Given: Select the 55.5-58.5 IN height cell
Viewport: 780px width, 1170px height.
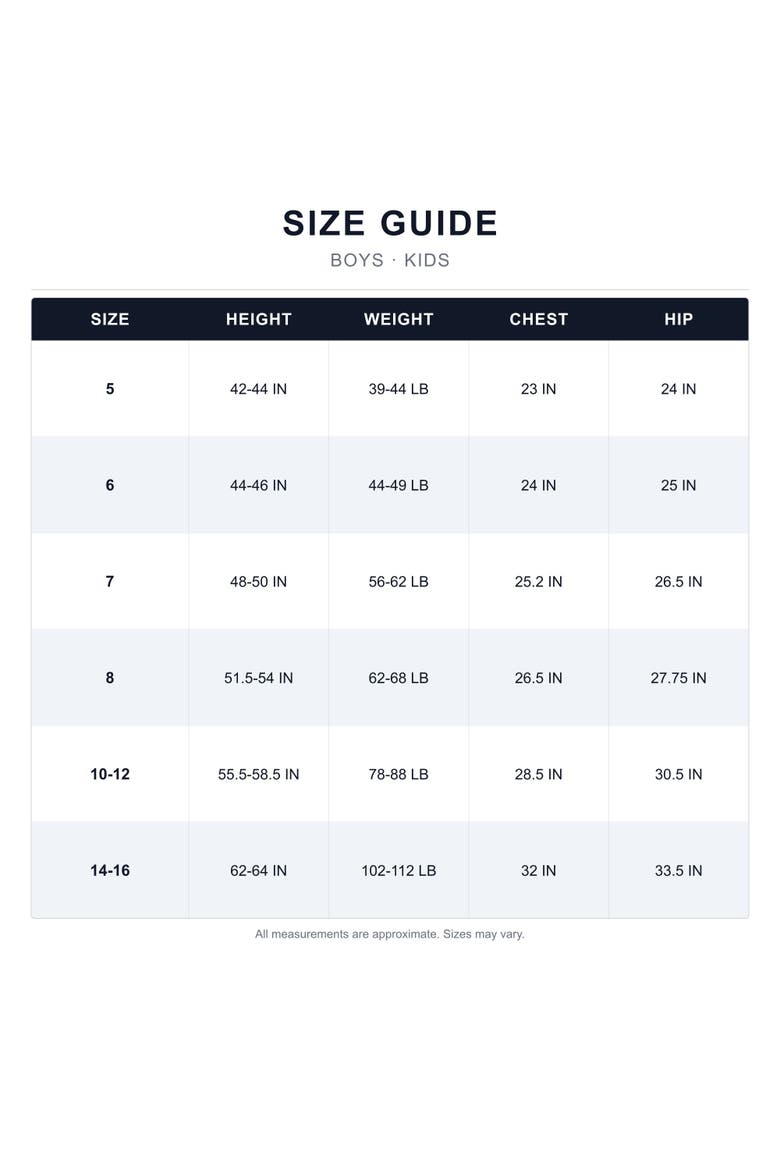Looking at the screenshot, I should (258, 774).
